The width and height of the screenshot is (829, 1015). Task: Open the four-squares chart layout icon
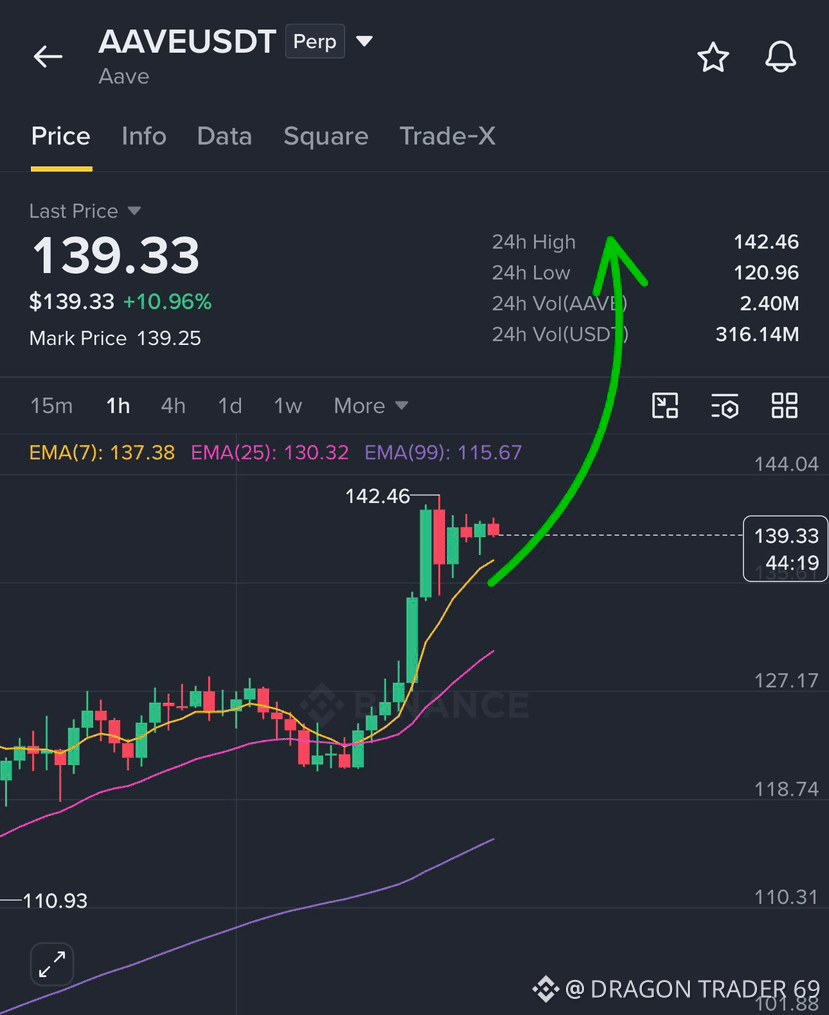coord(784,406)
